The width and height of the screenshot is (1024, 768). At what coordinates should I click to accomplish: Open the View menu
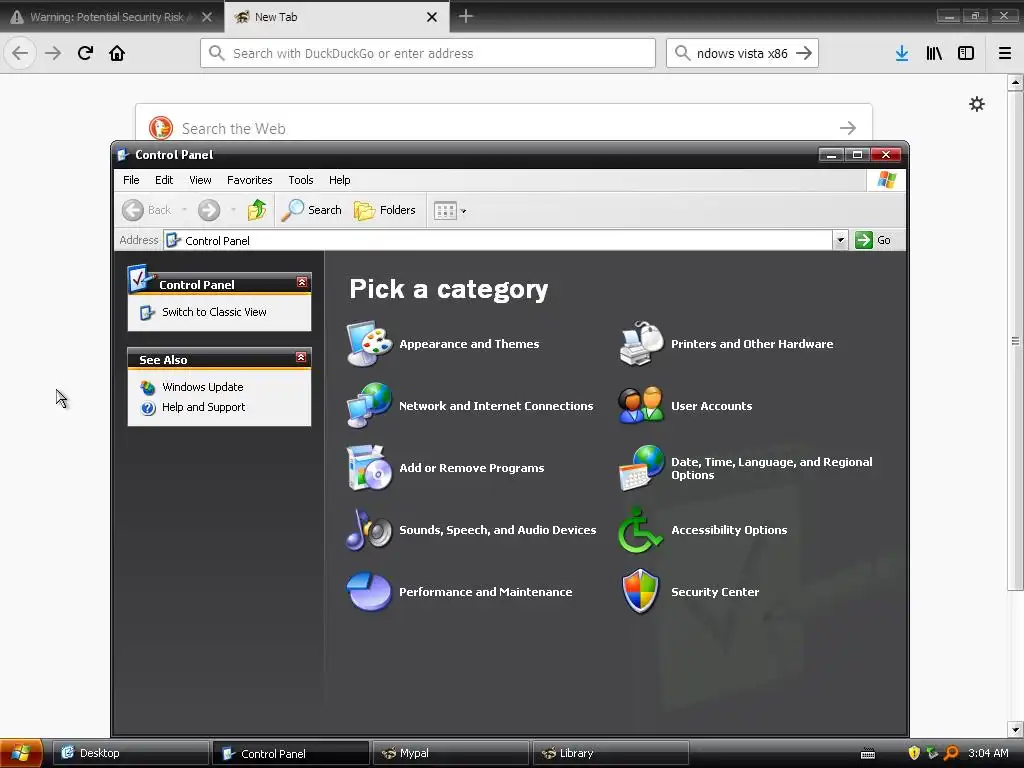(200, 180)
